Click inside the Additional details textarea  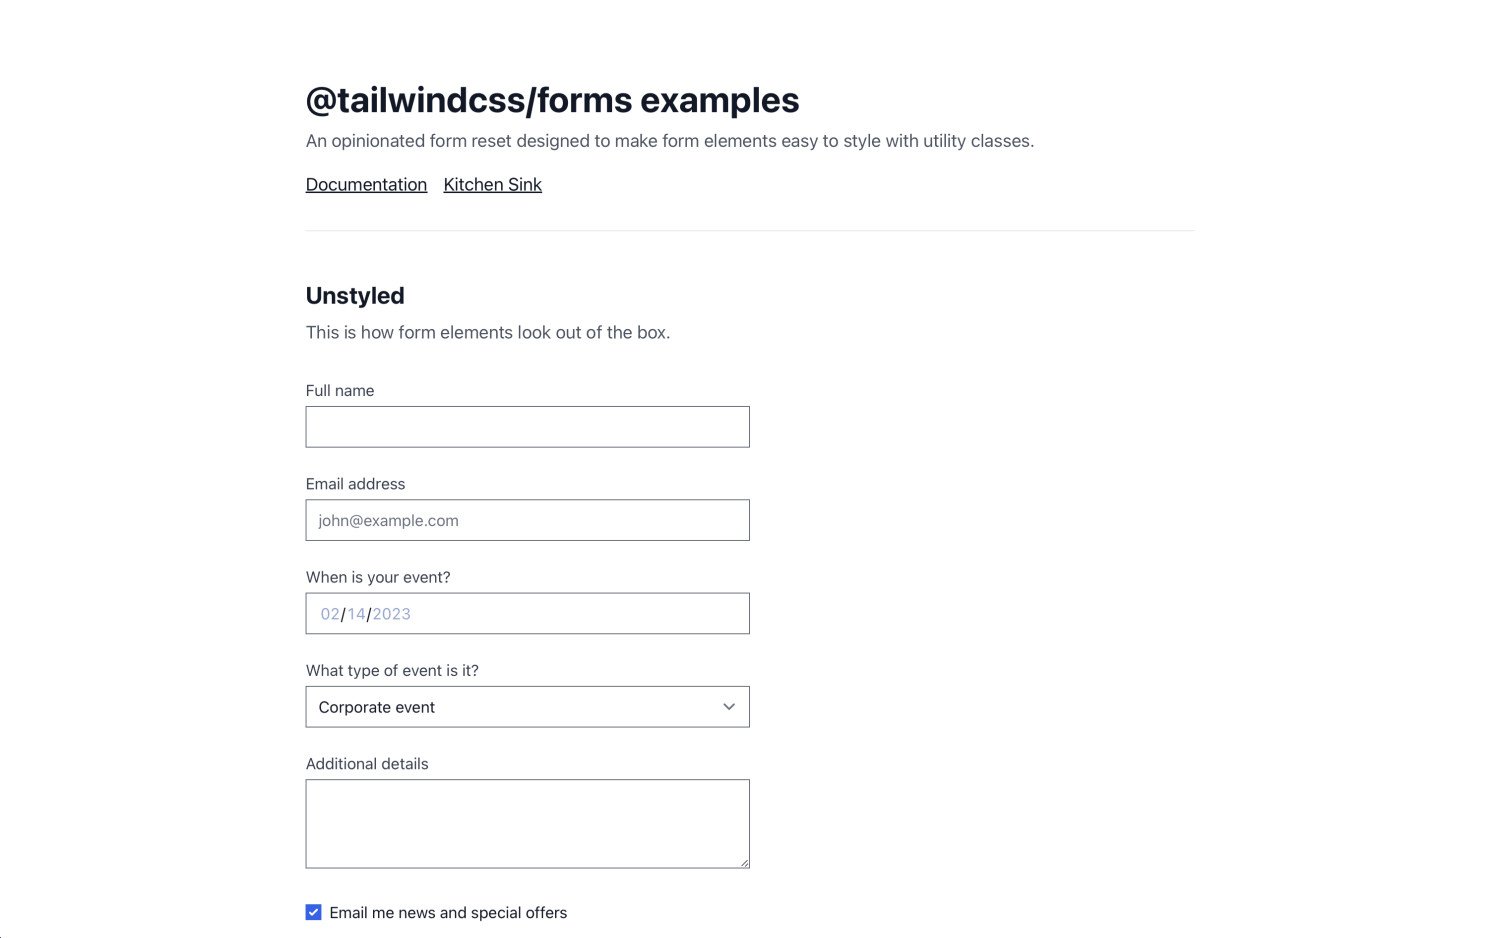527,822
